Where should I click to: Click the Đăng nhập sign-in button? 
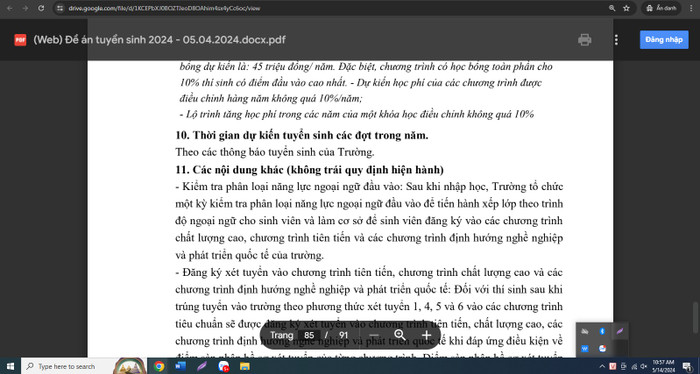click(x=664, y=40)
